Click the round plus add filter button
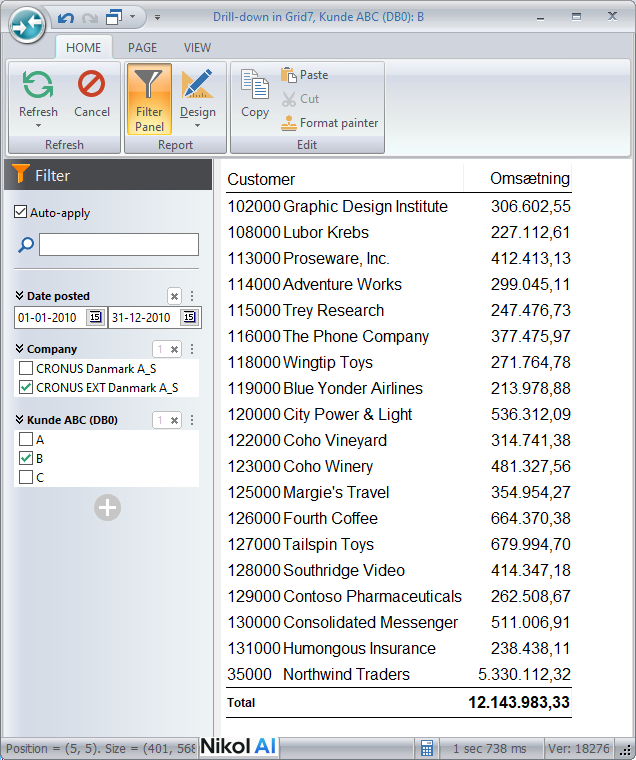 coord(108,508)
